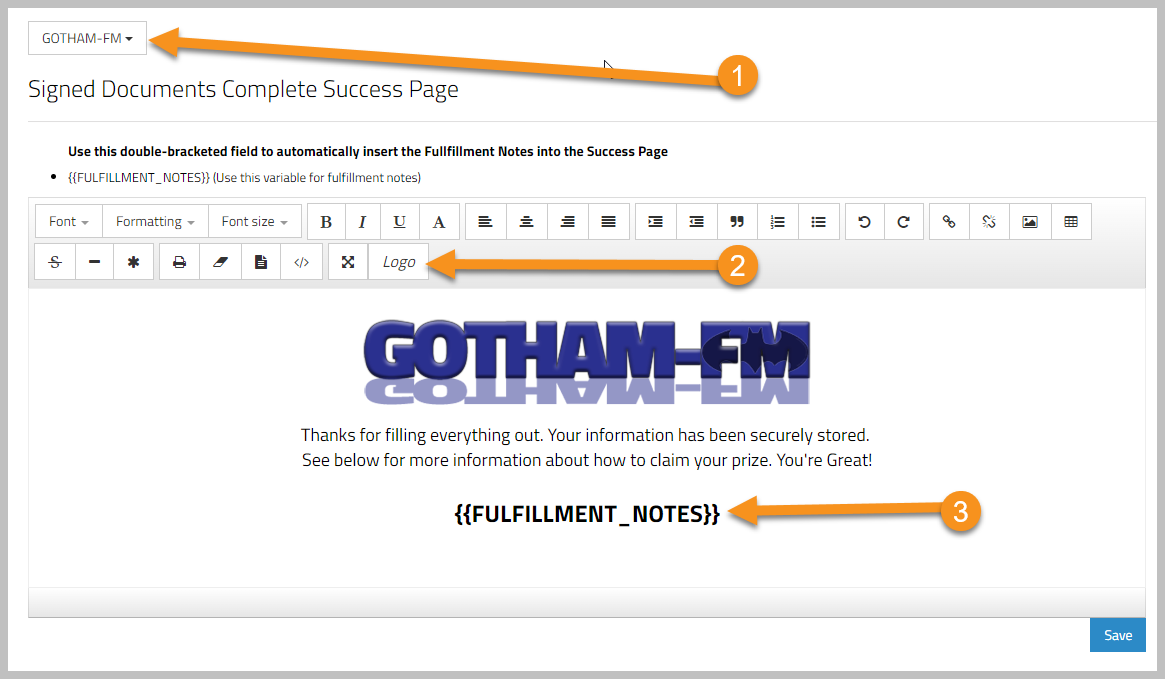
Task: Create a numbered list
Action: pyautogui.click(x=778, y=221)
